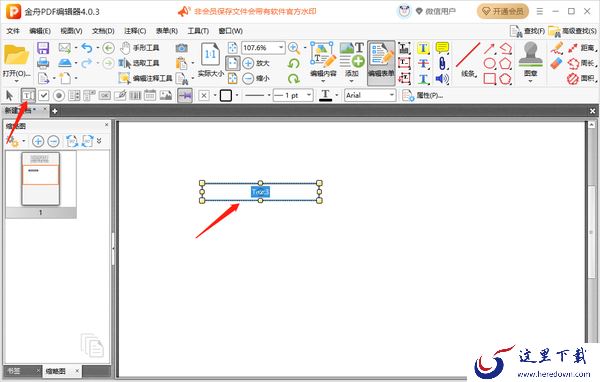Click the speaker sound annotation icon
The image size is (600, 382).
pos(442,79)
